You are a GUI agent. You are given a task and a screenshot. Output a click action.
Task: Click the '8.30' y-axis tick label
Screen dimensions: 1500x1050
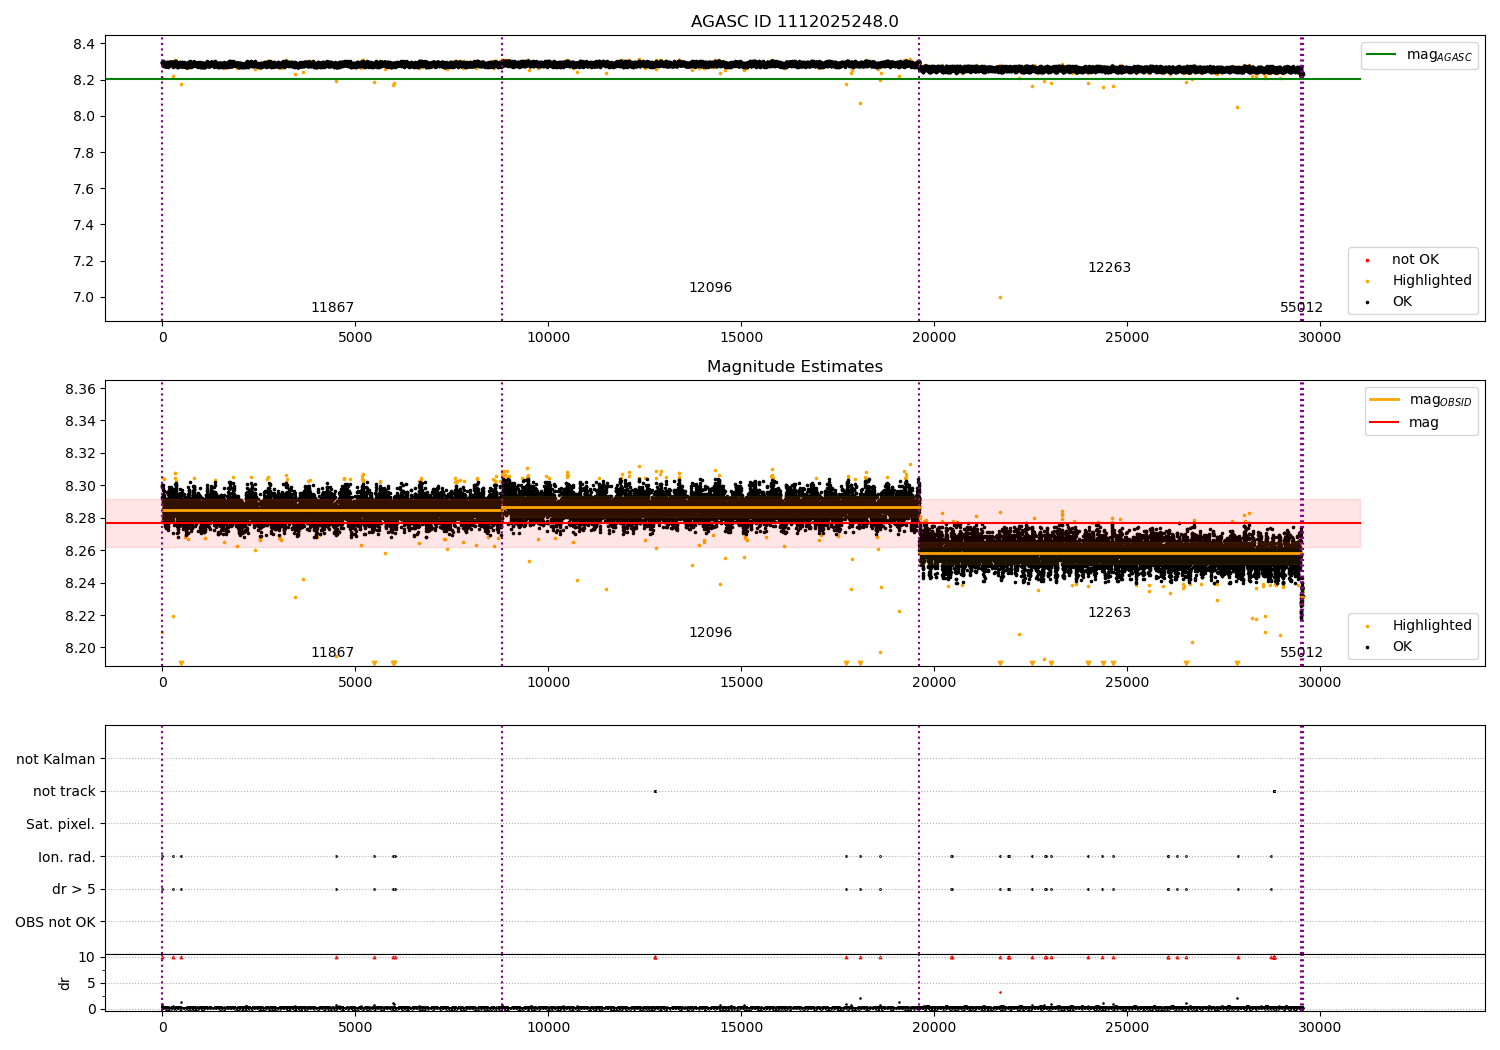pyautogui.click(x=80, y=486)
